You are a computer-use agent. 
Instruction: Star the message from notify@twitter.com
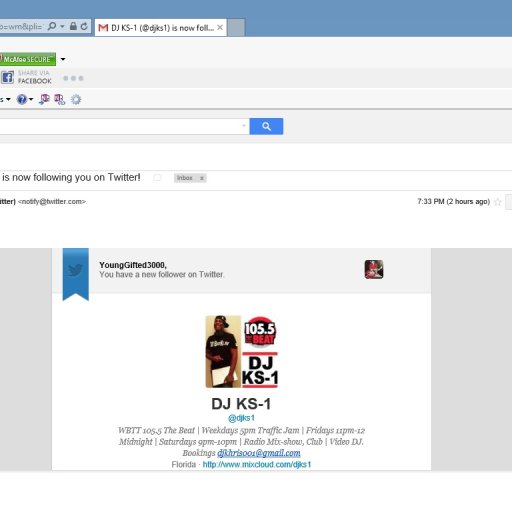[x=497, y=202]
